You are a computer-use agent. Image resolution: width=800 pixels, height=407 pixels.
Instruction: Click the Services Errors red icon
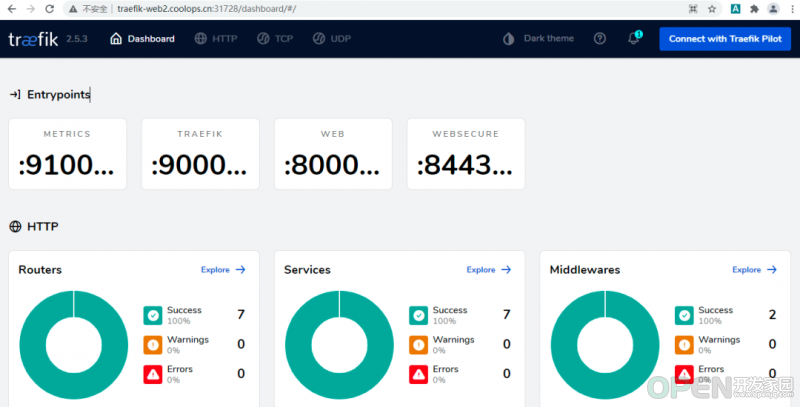tap(418, 374)
